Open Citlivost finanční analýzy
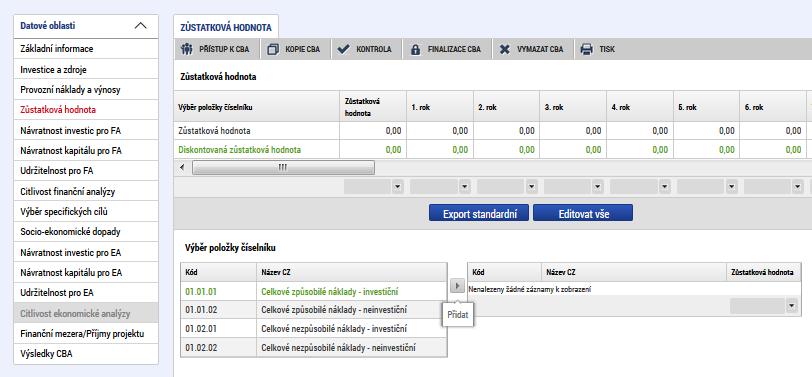The height and width of the screenshot is (377, 812). click(86, 192)
